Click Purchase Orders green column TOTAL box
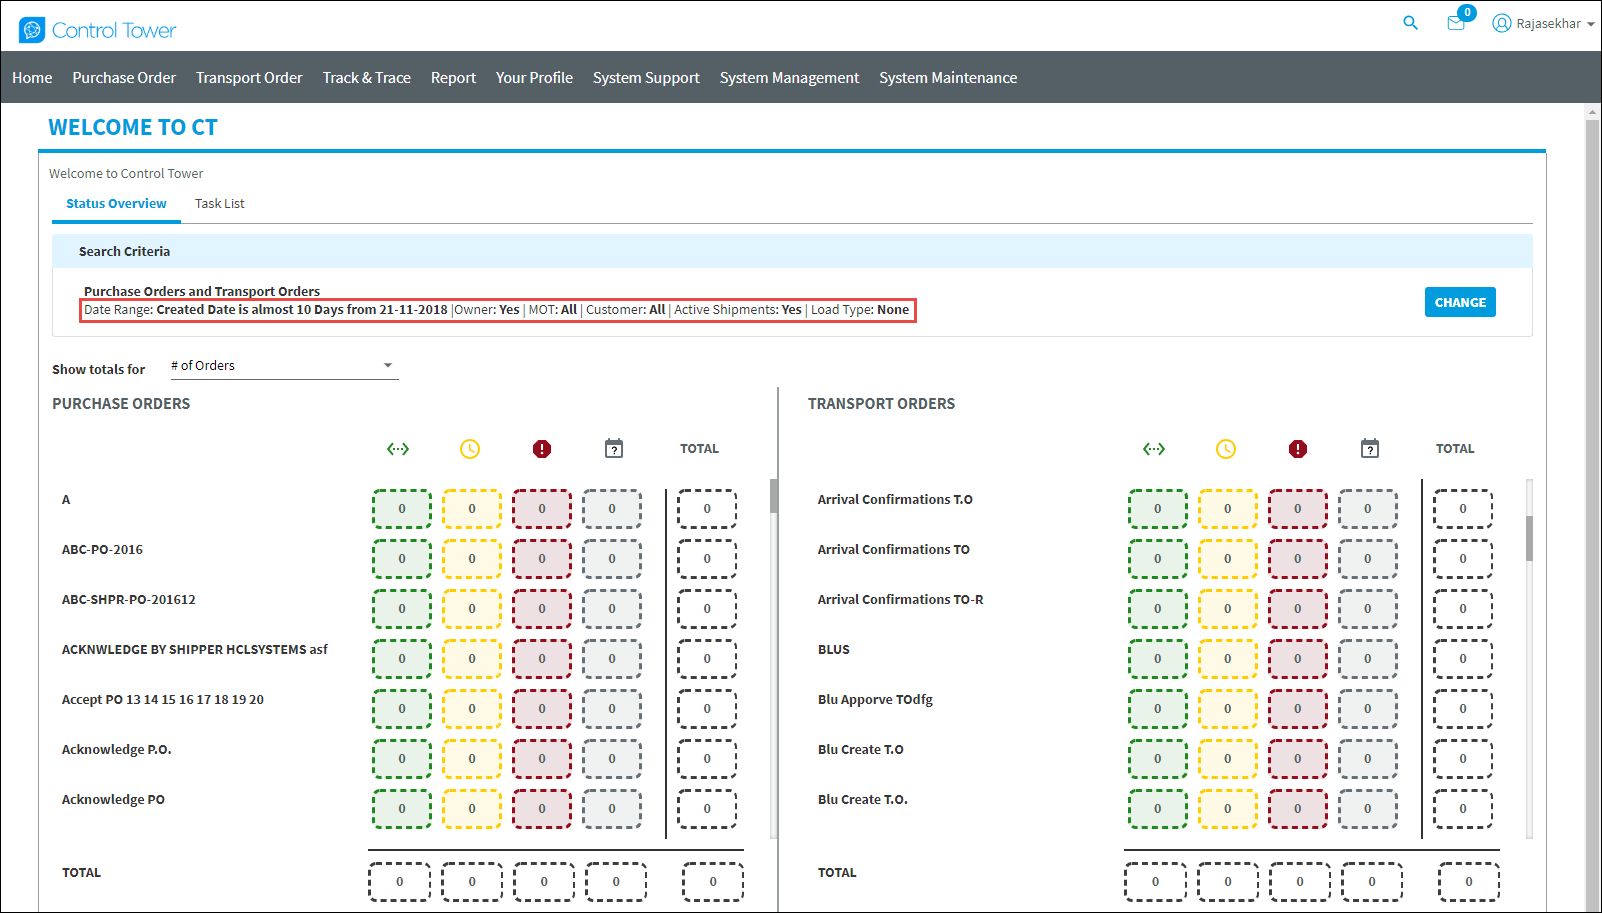Image resolution: width=1602 pixels, height=913 pixels. 399,882
